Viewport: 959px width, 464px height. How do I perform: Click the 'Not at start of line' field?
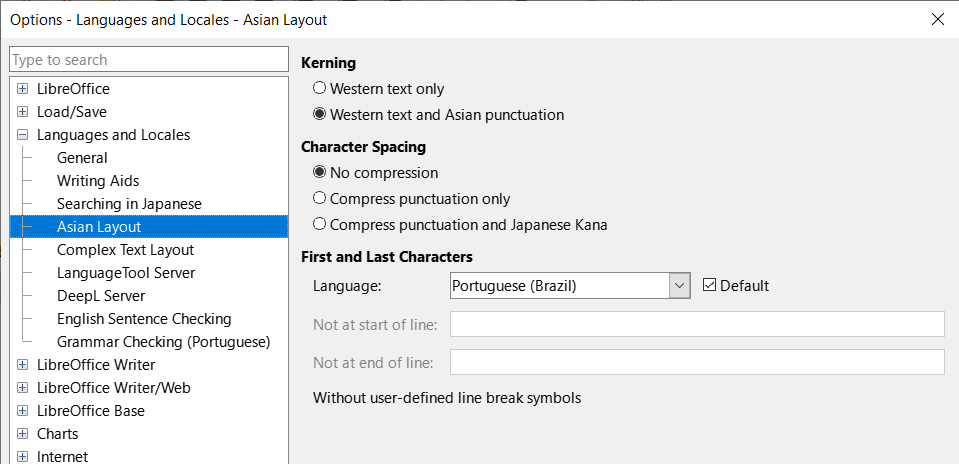tap(697, 324)
